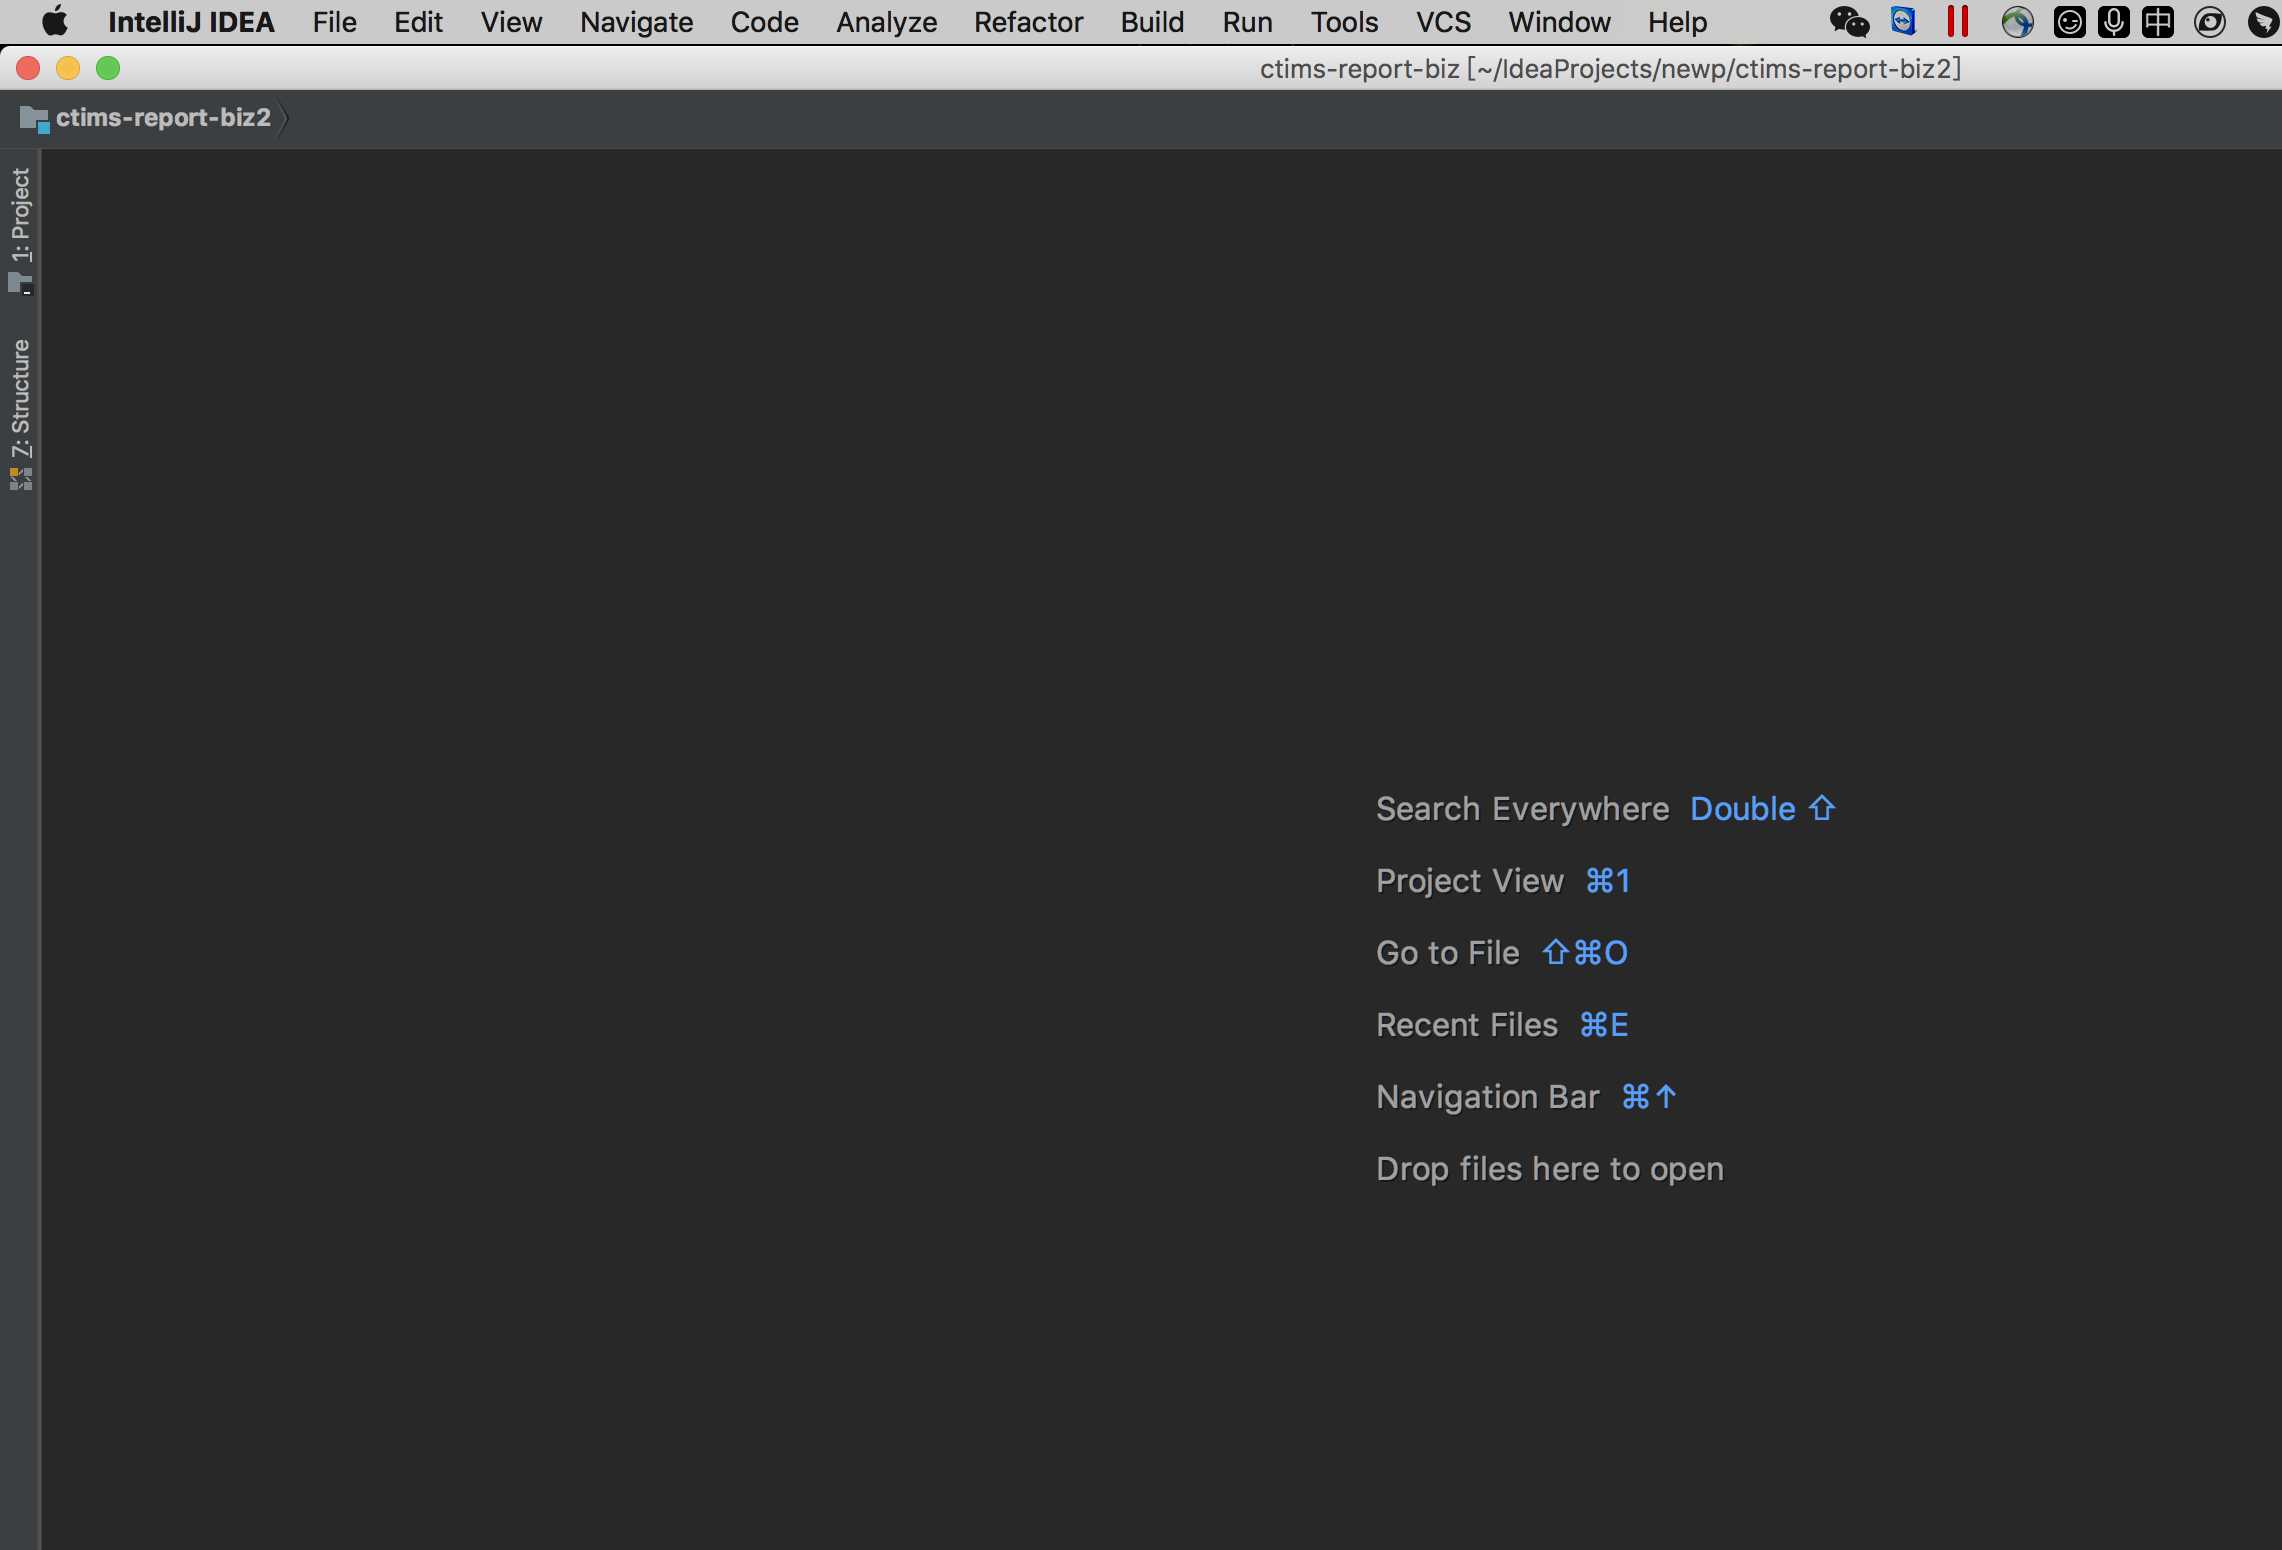
Task: Open the File menu
Action: 334,21
